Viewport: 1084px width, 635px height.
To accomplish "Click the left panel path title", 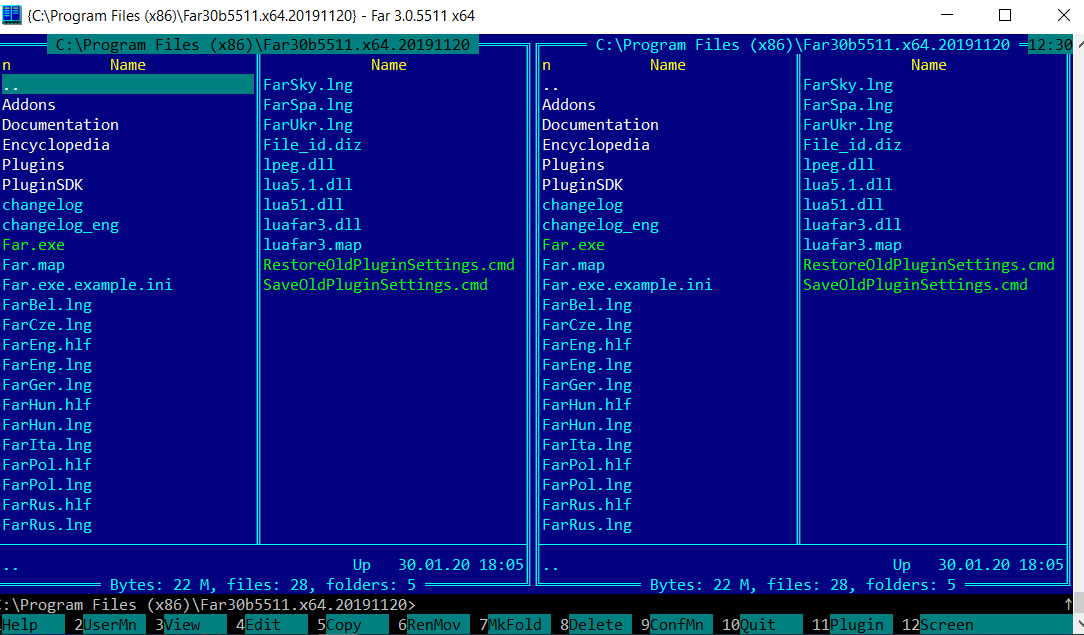I will click(x=263, y=45).
